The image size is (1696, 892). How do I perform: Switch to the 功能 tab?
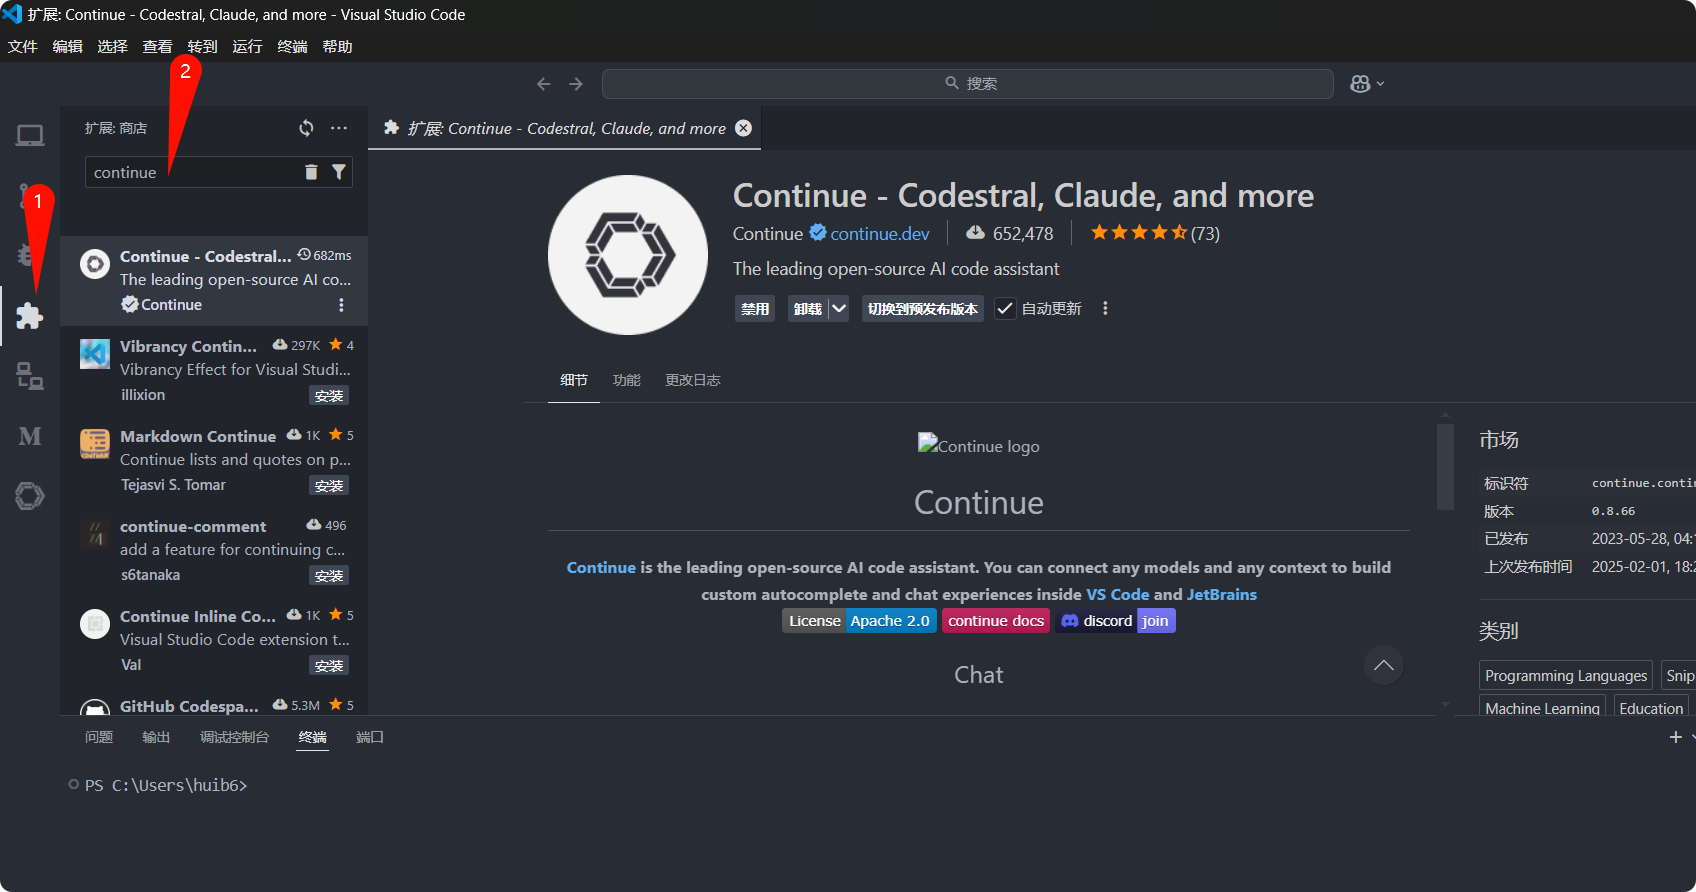[627, 380]
